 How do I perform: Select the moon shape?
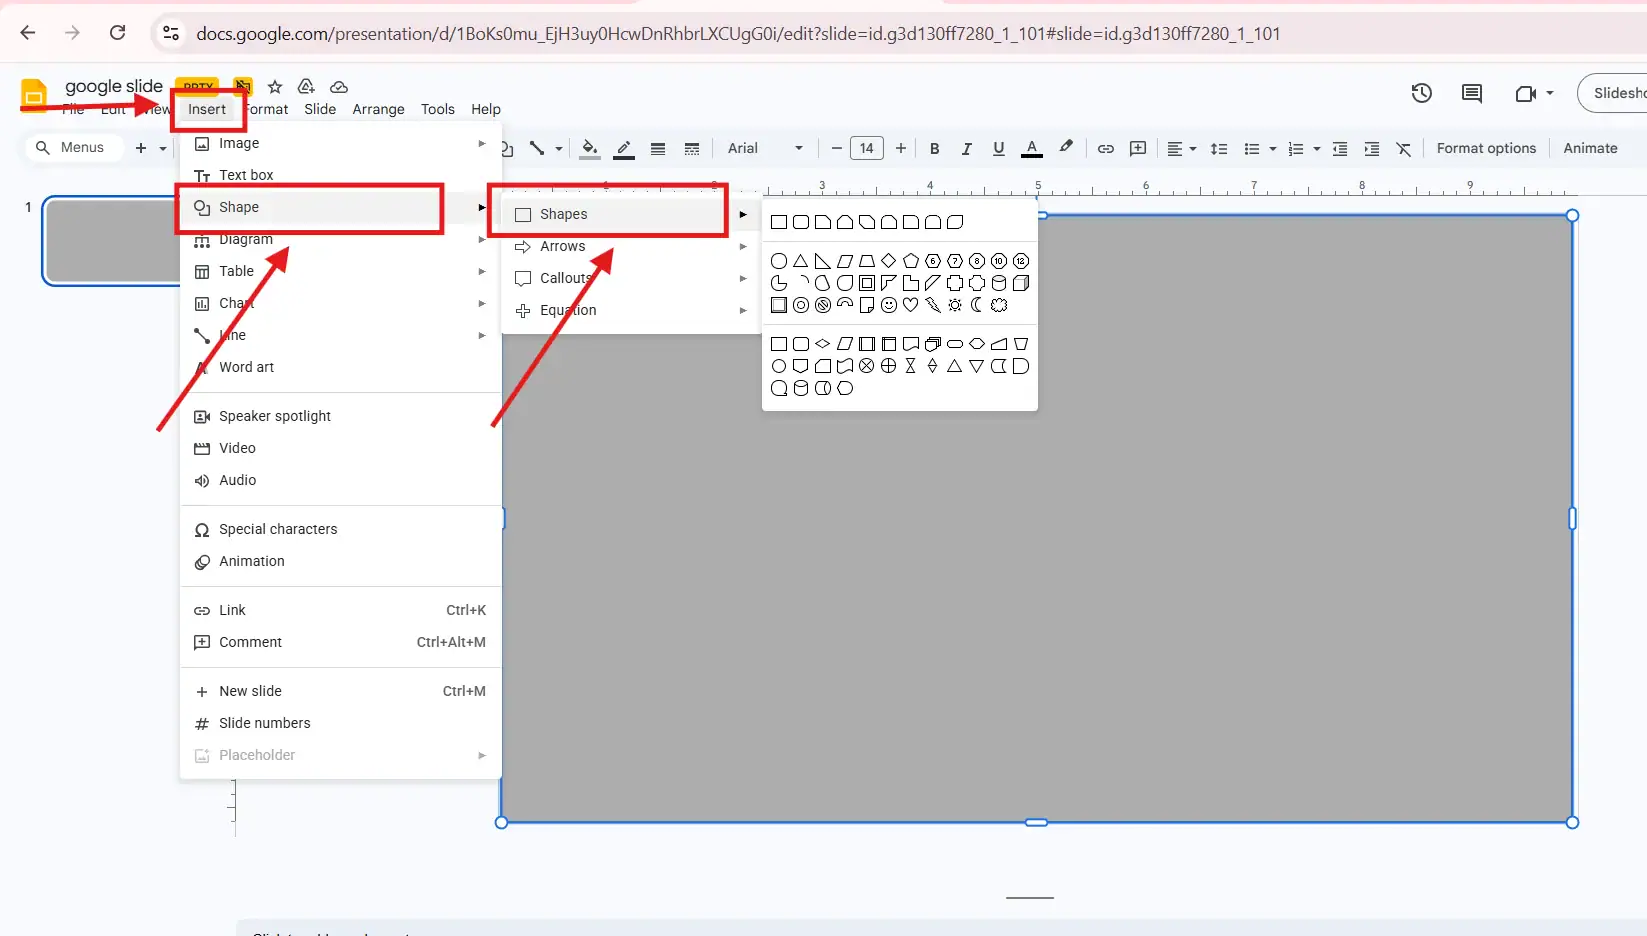pos(977,305)
